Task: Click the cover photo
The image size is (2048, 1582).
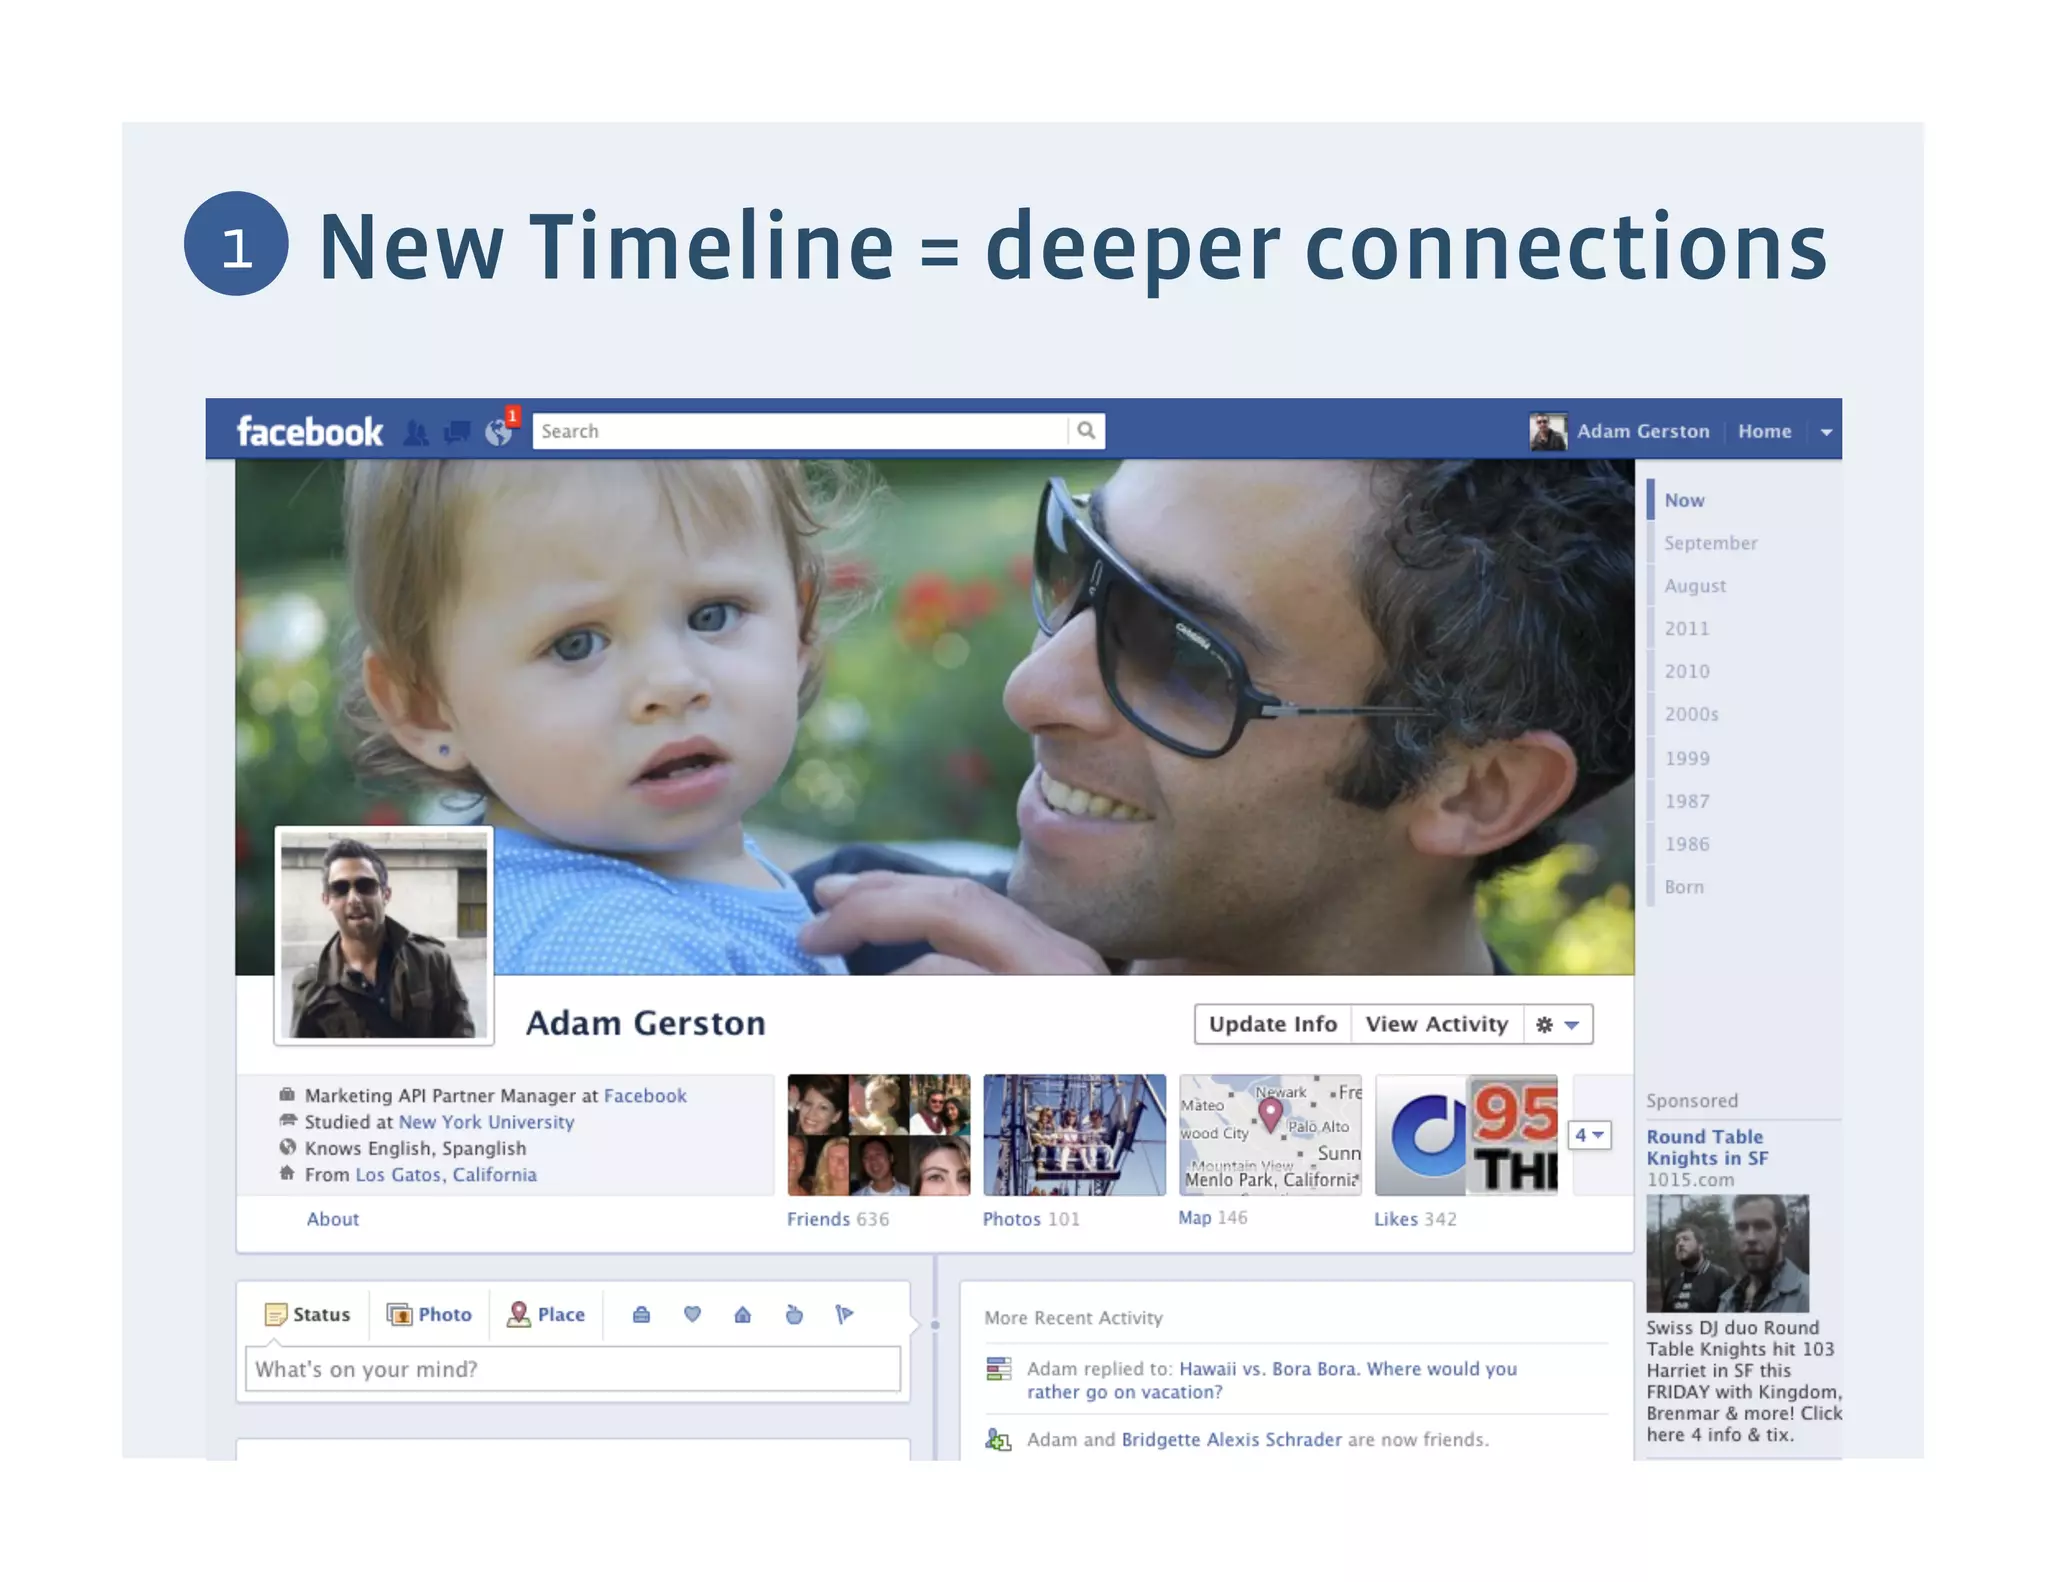Action: (934, 717)
